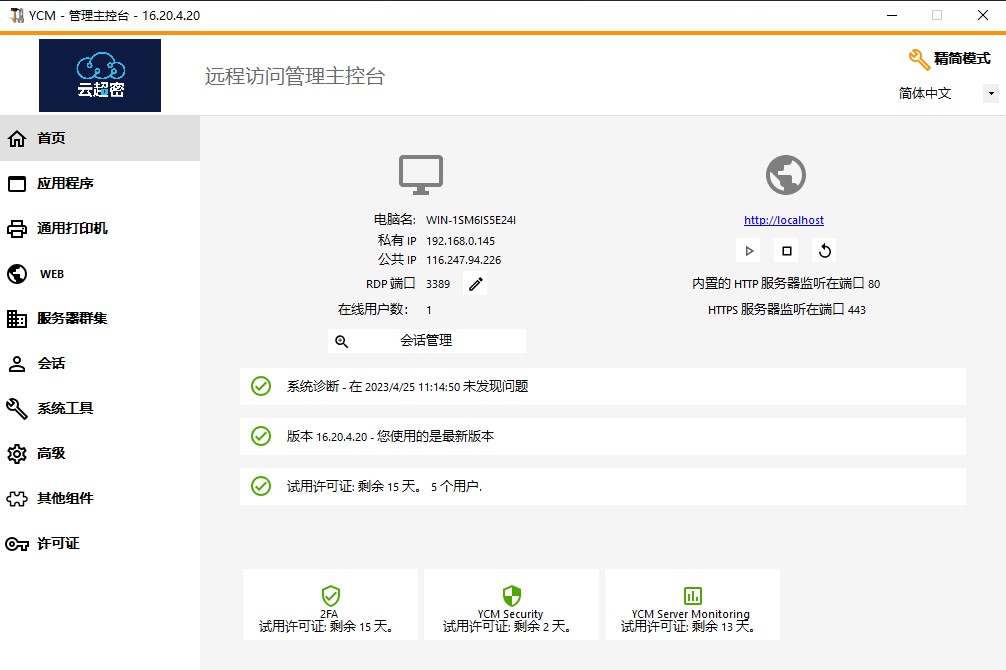Click the globe icon next to WEB
The image size is (1006, 670).
click(x=17, y=274)
